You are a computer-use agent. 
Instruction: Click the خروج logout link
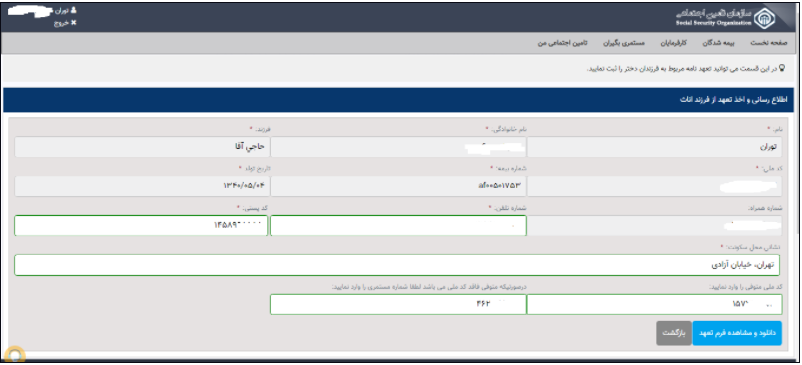tap(65, 23)
